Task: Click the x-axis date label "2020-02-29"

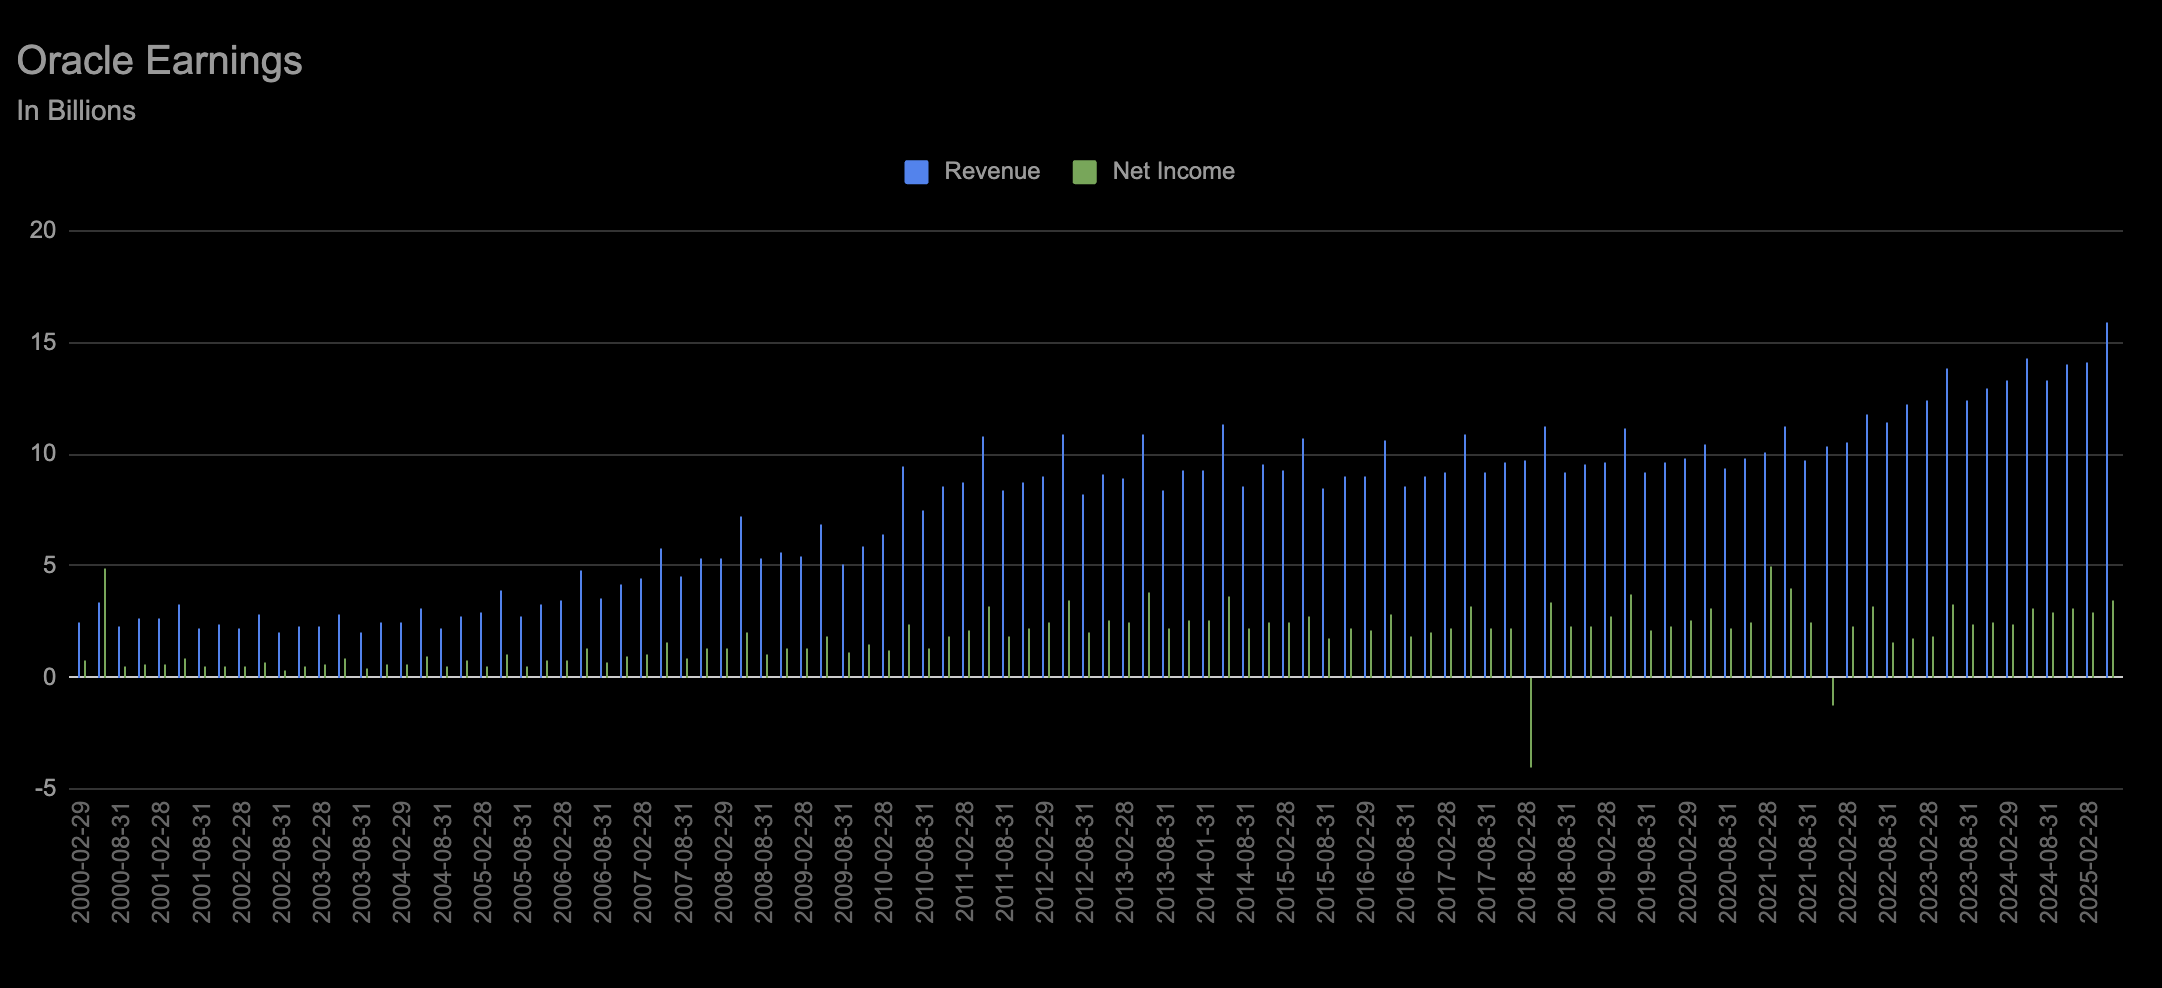Action: [x=1687, y=862]
